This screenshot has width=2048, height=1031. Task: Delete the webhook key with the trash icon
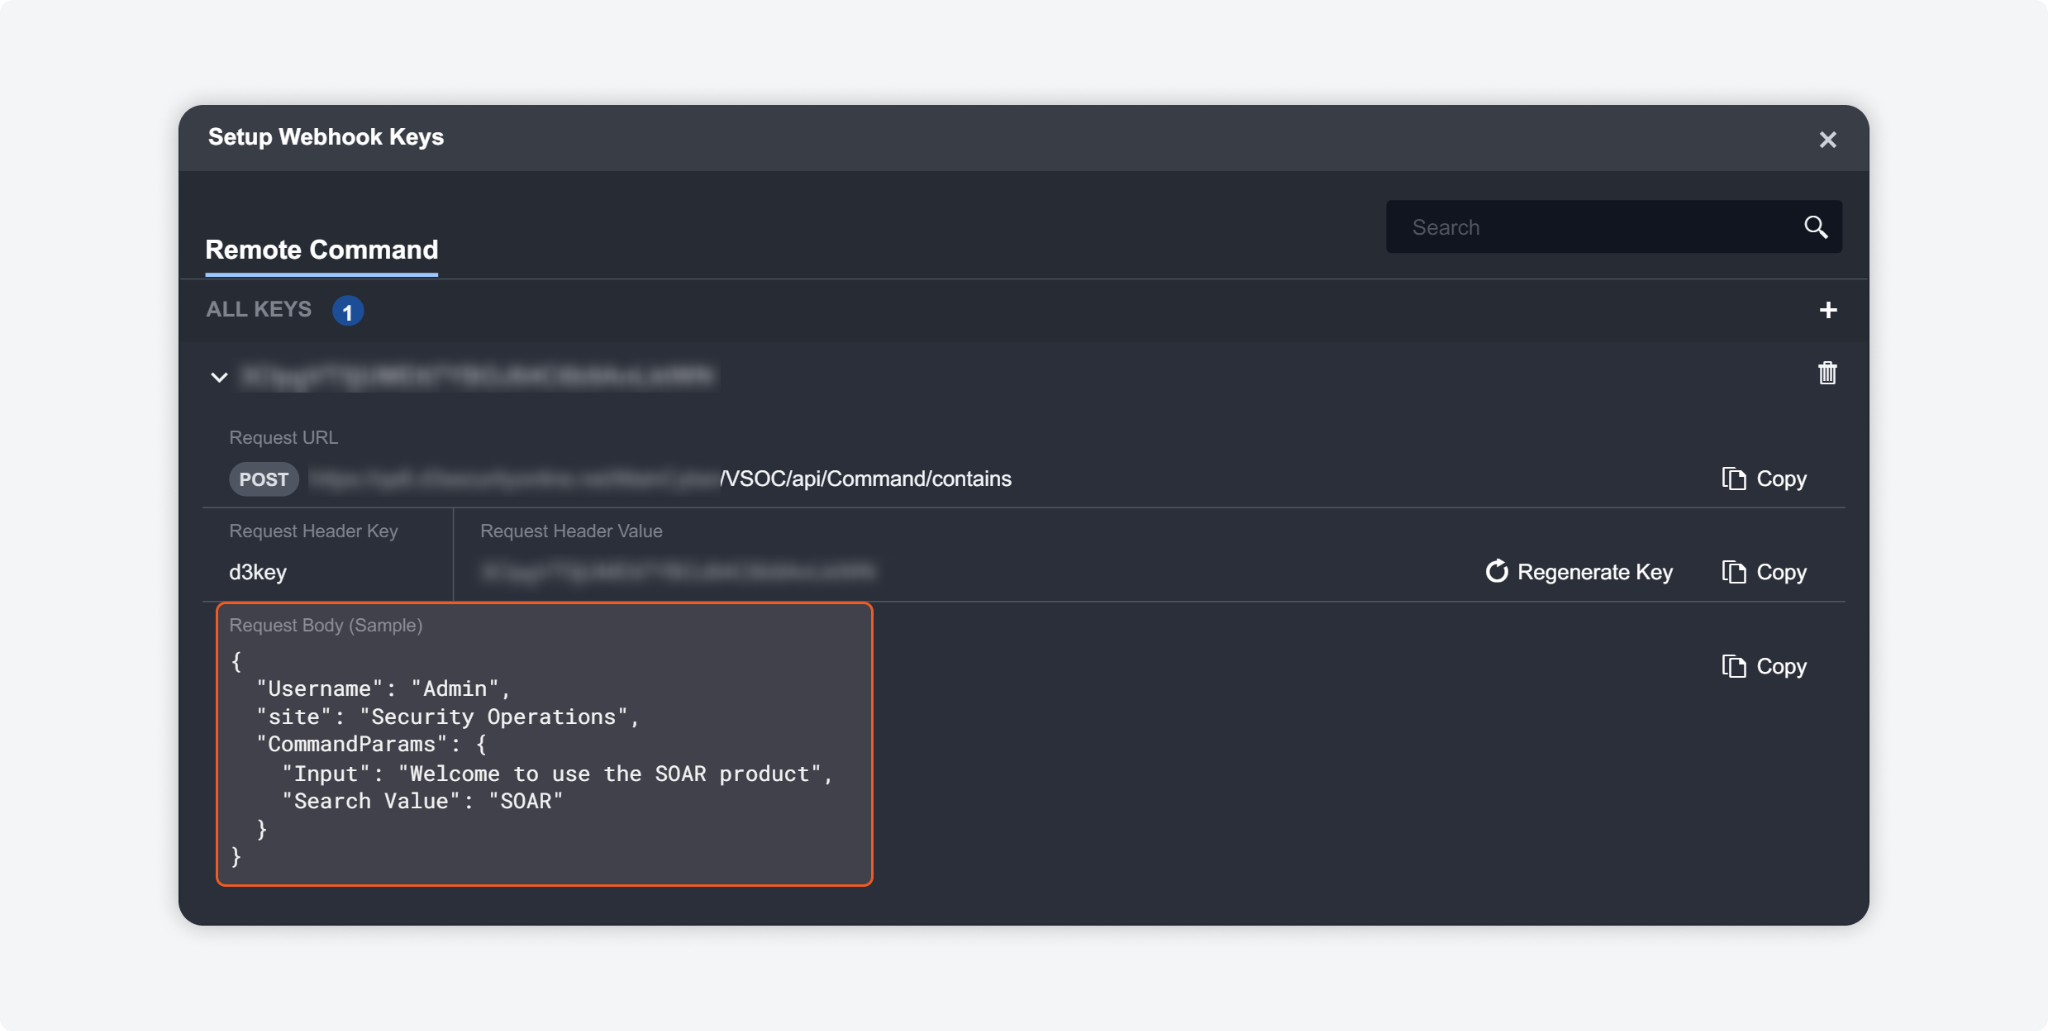click(1827, 373)
